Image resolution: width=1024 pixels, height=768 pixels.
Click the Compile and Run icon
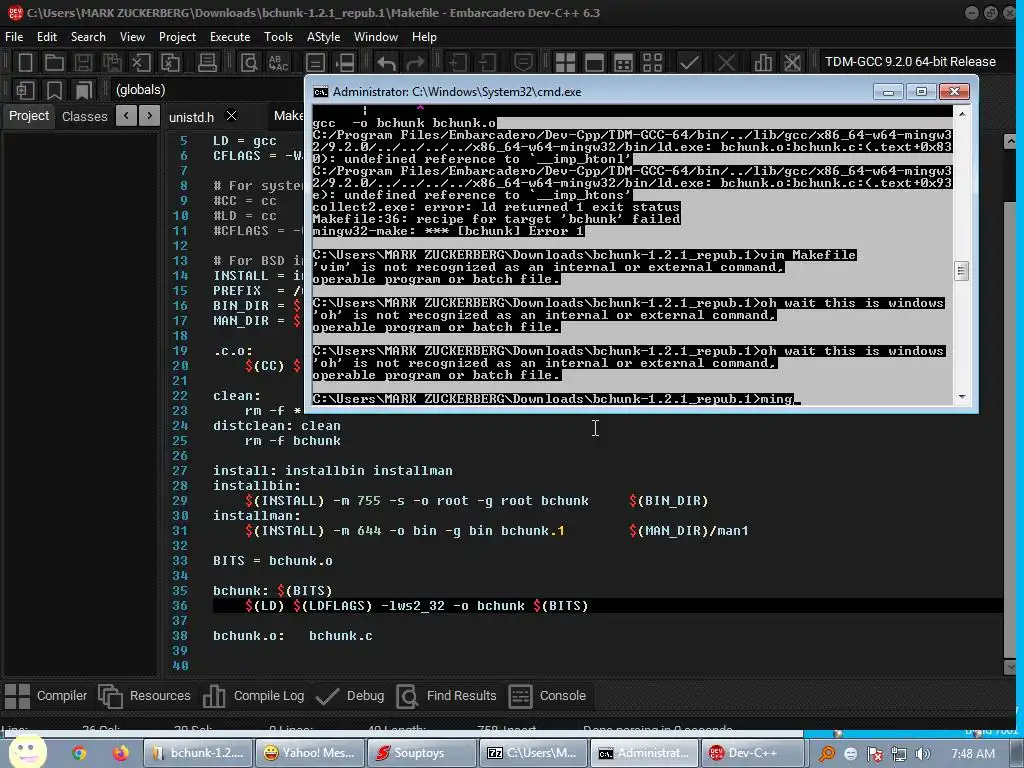pyautogui.click(x=624, y=63)
